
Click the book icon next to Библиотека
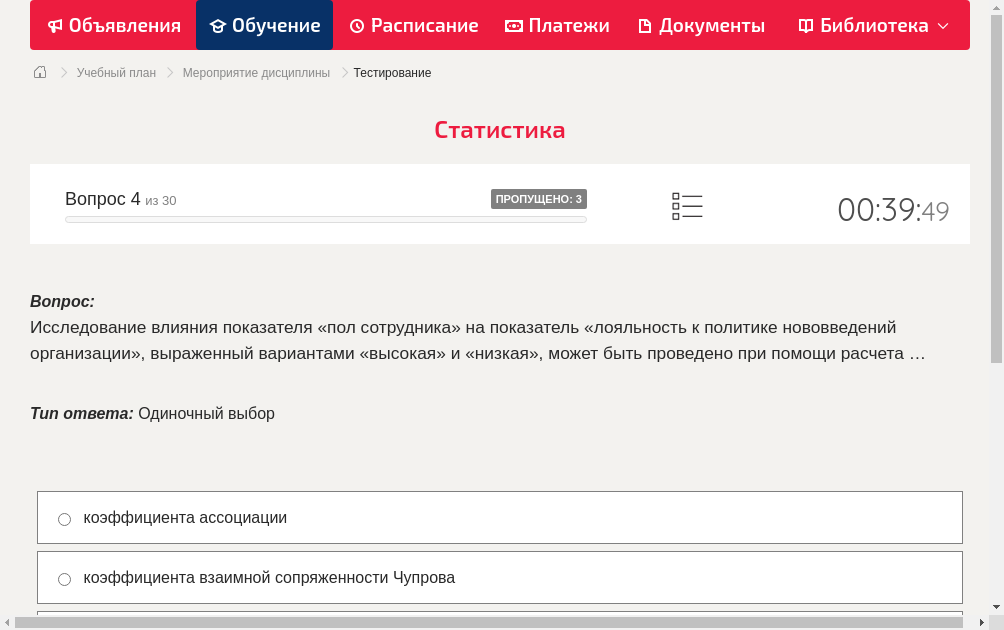tap(805, 25)
